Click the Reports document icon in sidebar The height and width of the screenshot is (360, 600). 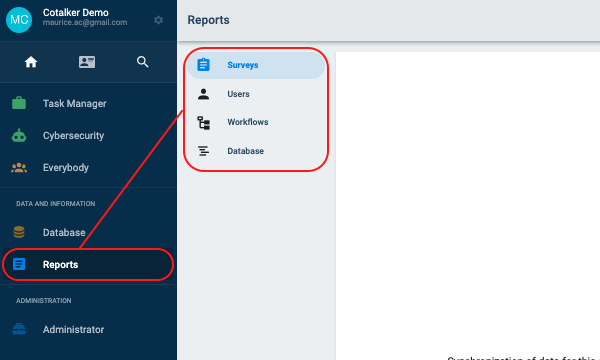pos(19,264)
